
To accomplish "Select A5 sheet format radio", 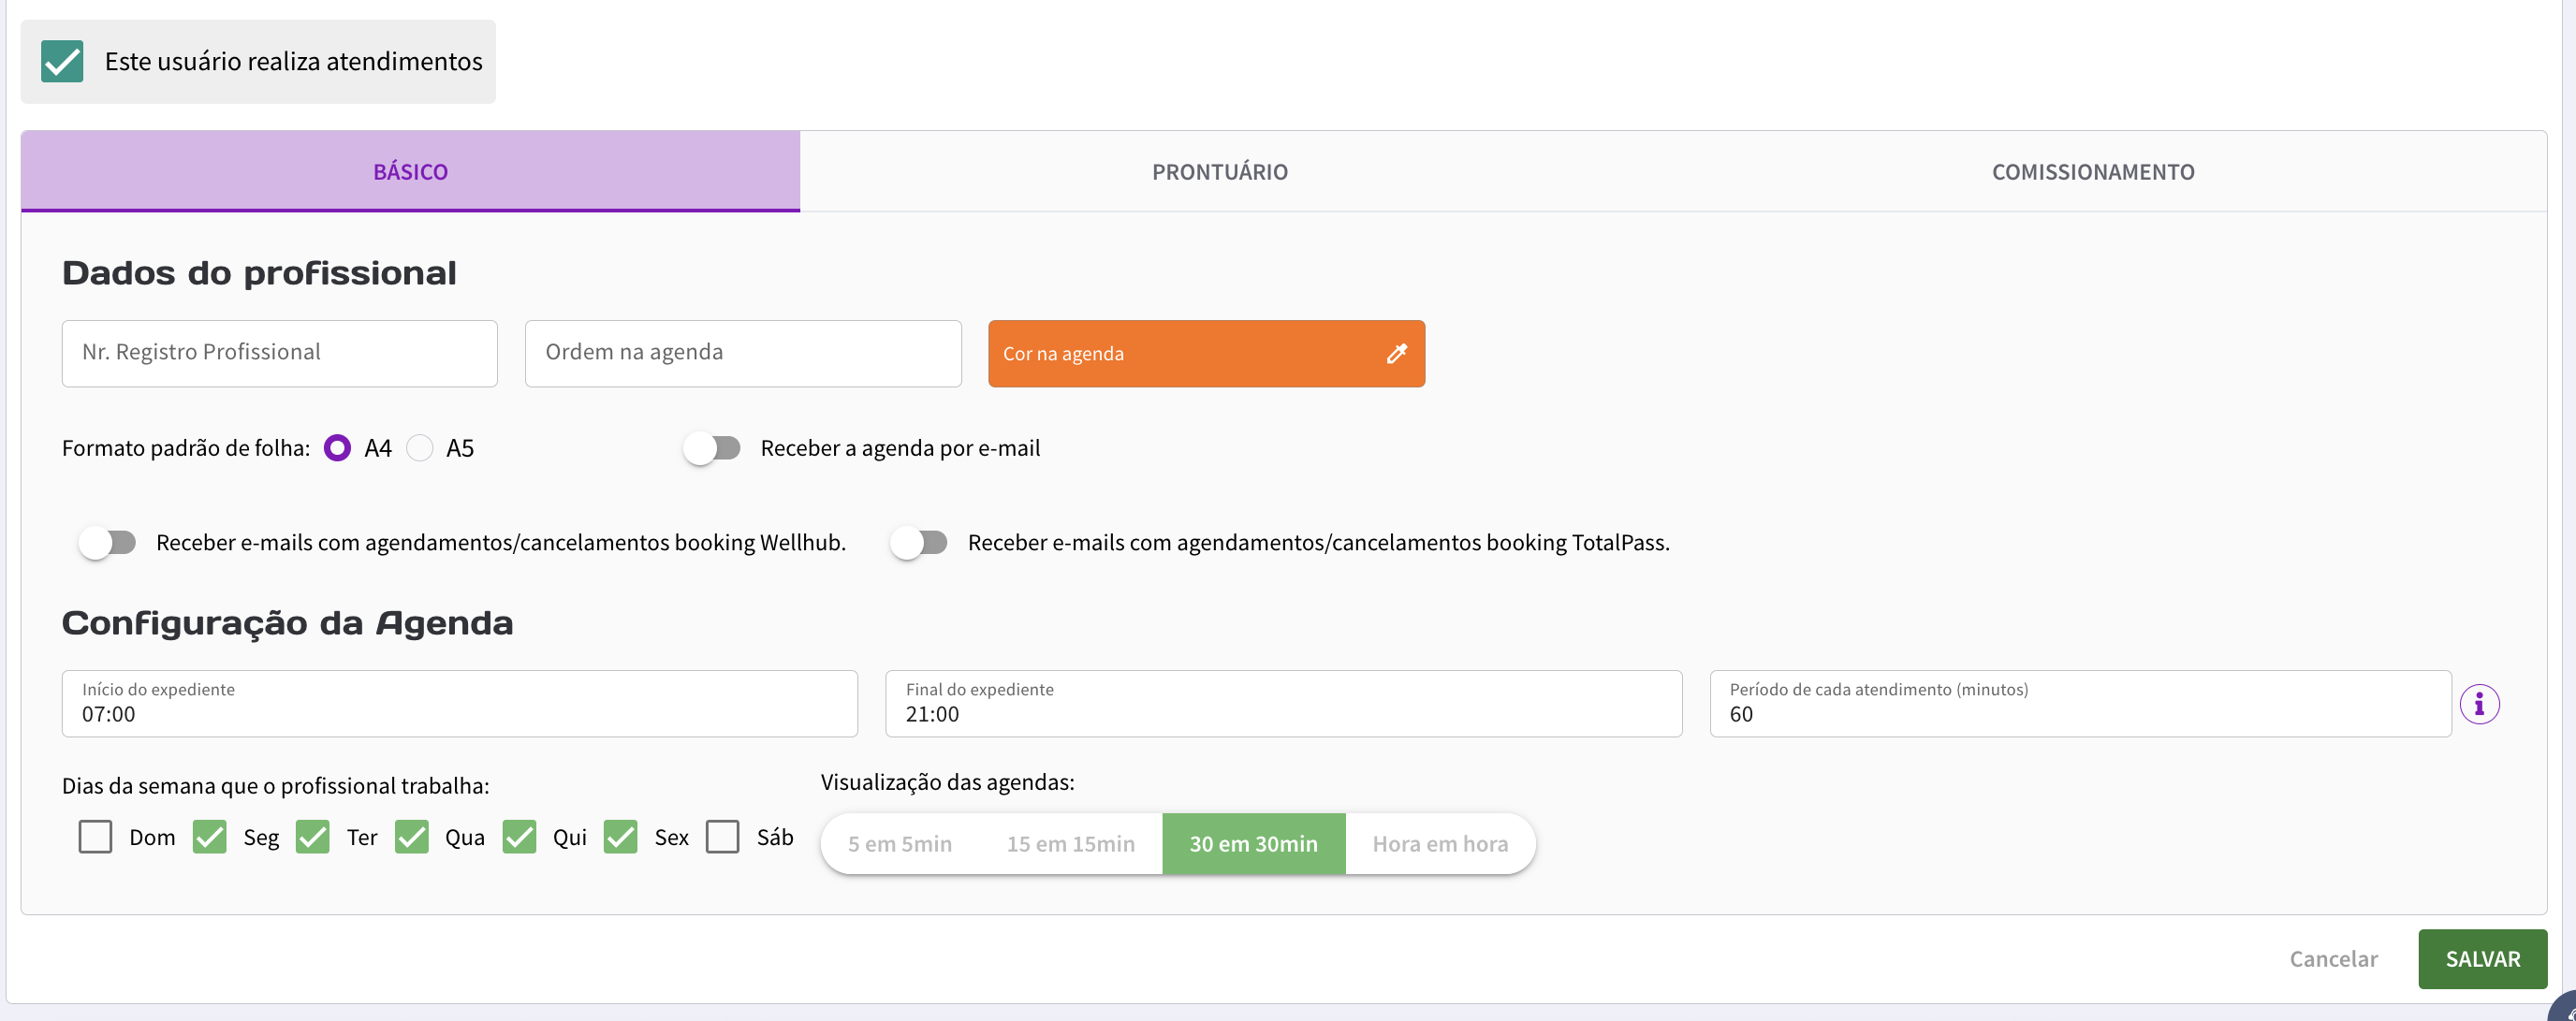I will 420,448.
